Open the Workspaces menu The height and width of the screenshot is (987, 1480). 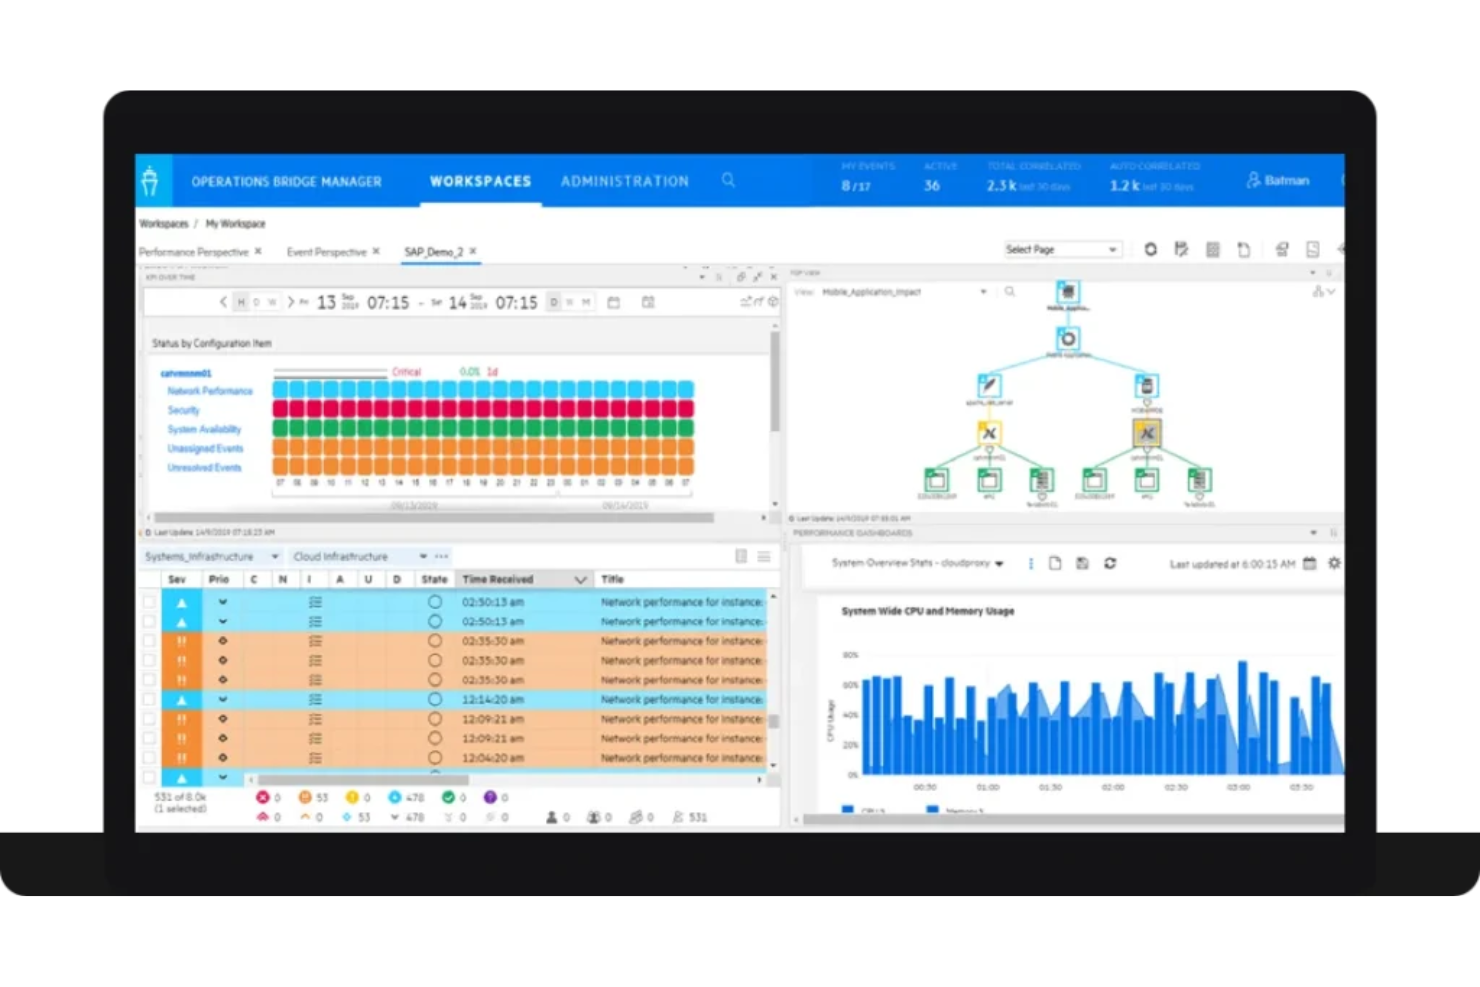(x=481, y=181)
